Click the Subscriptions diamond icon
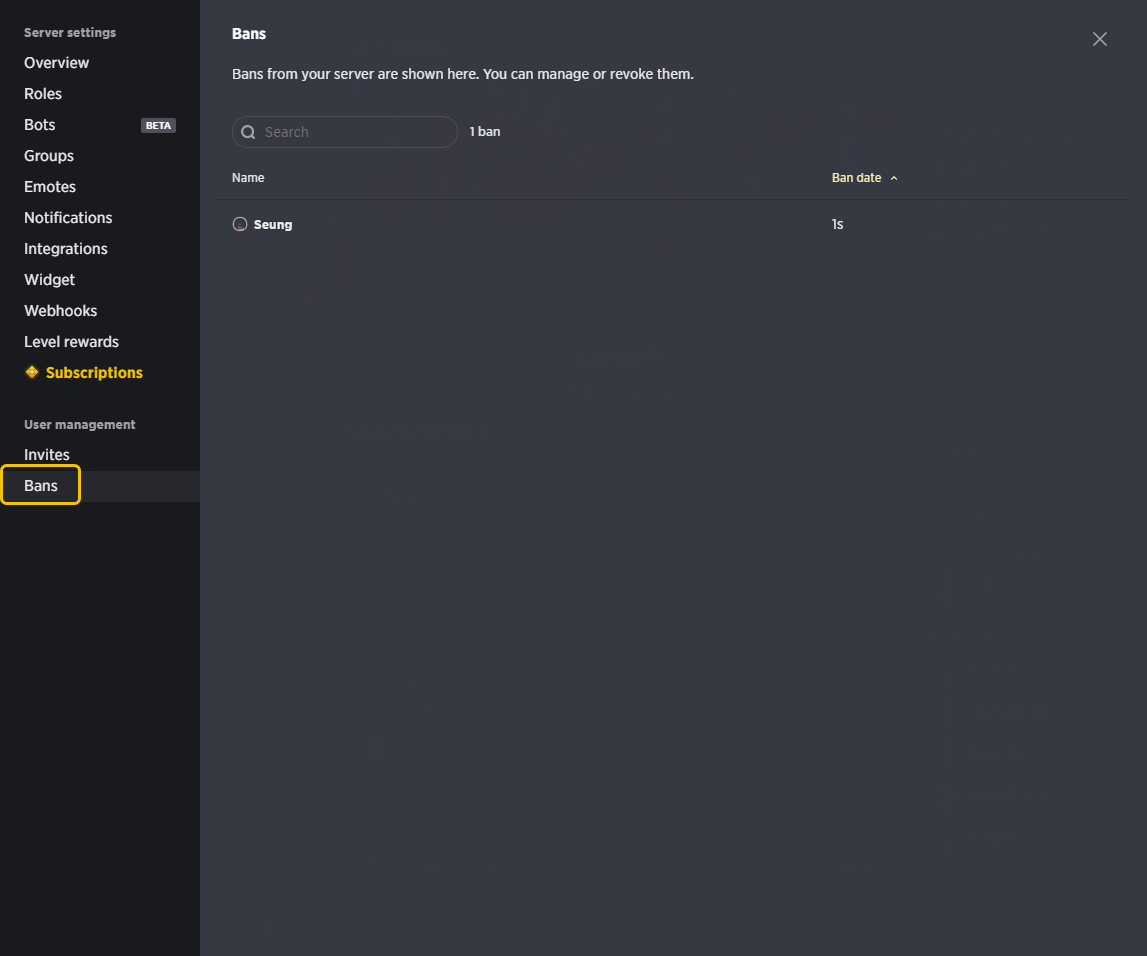The width and height of the screenshot is (1147, 956). click(x=31, y=372)
